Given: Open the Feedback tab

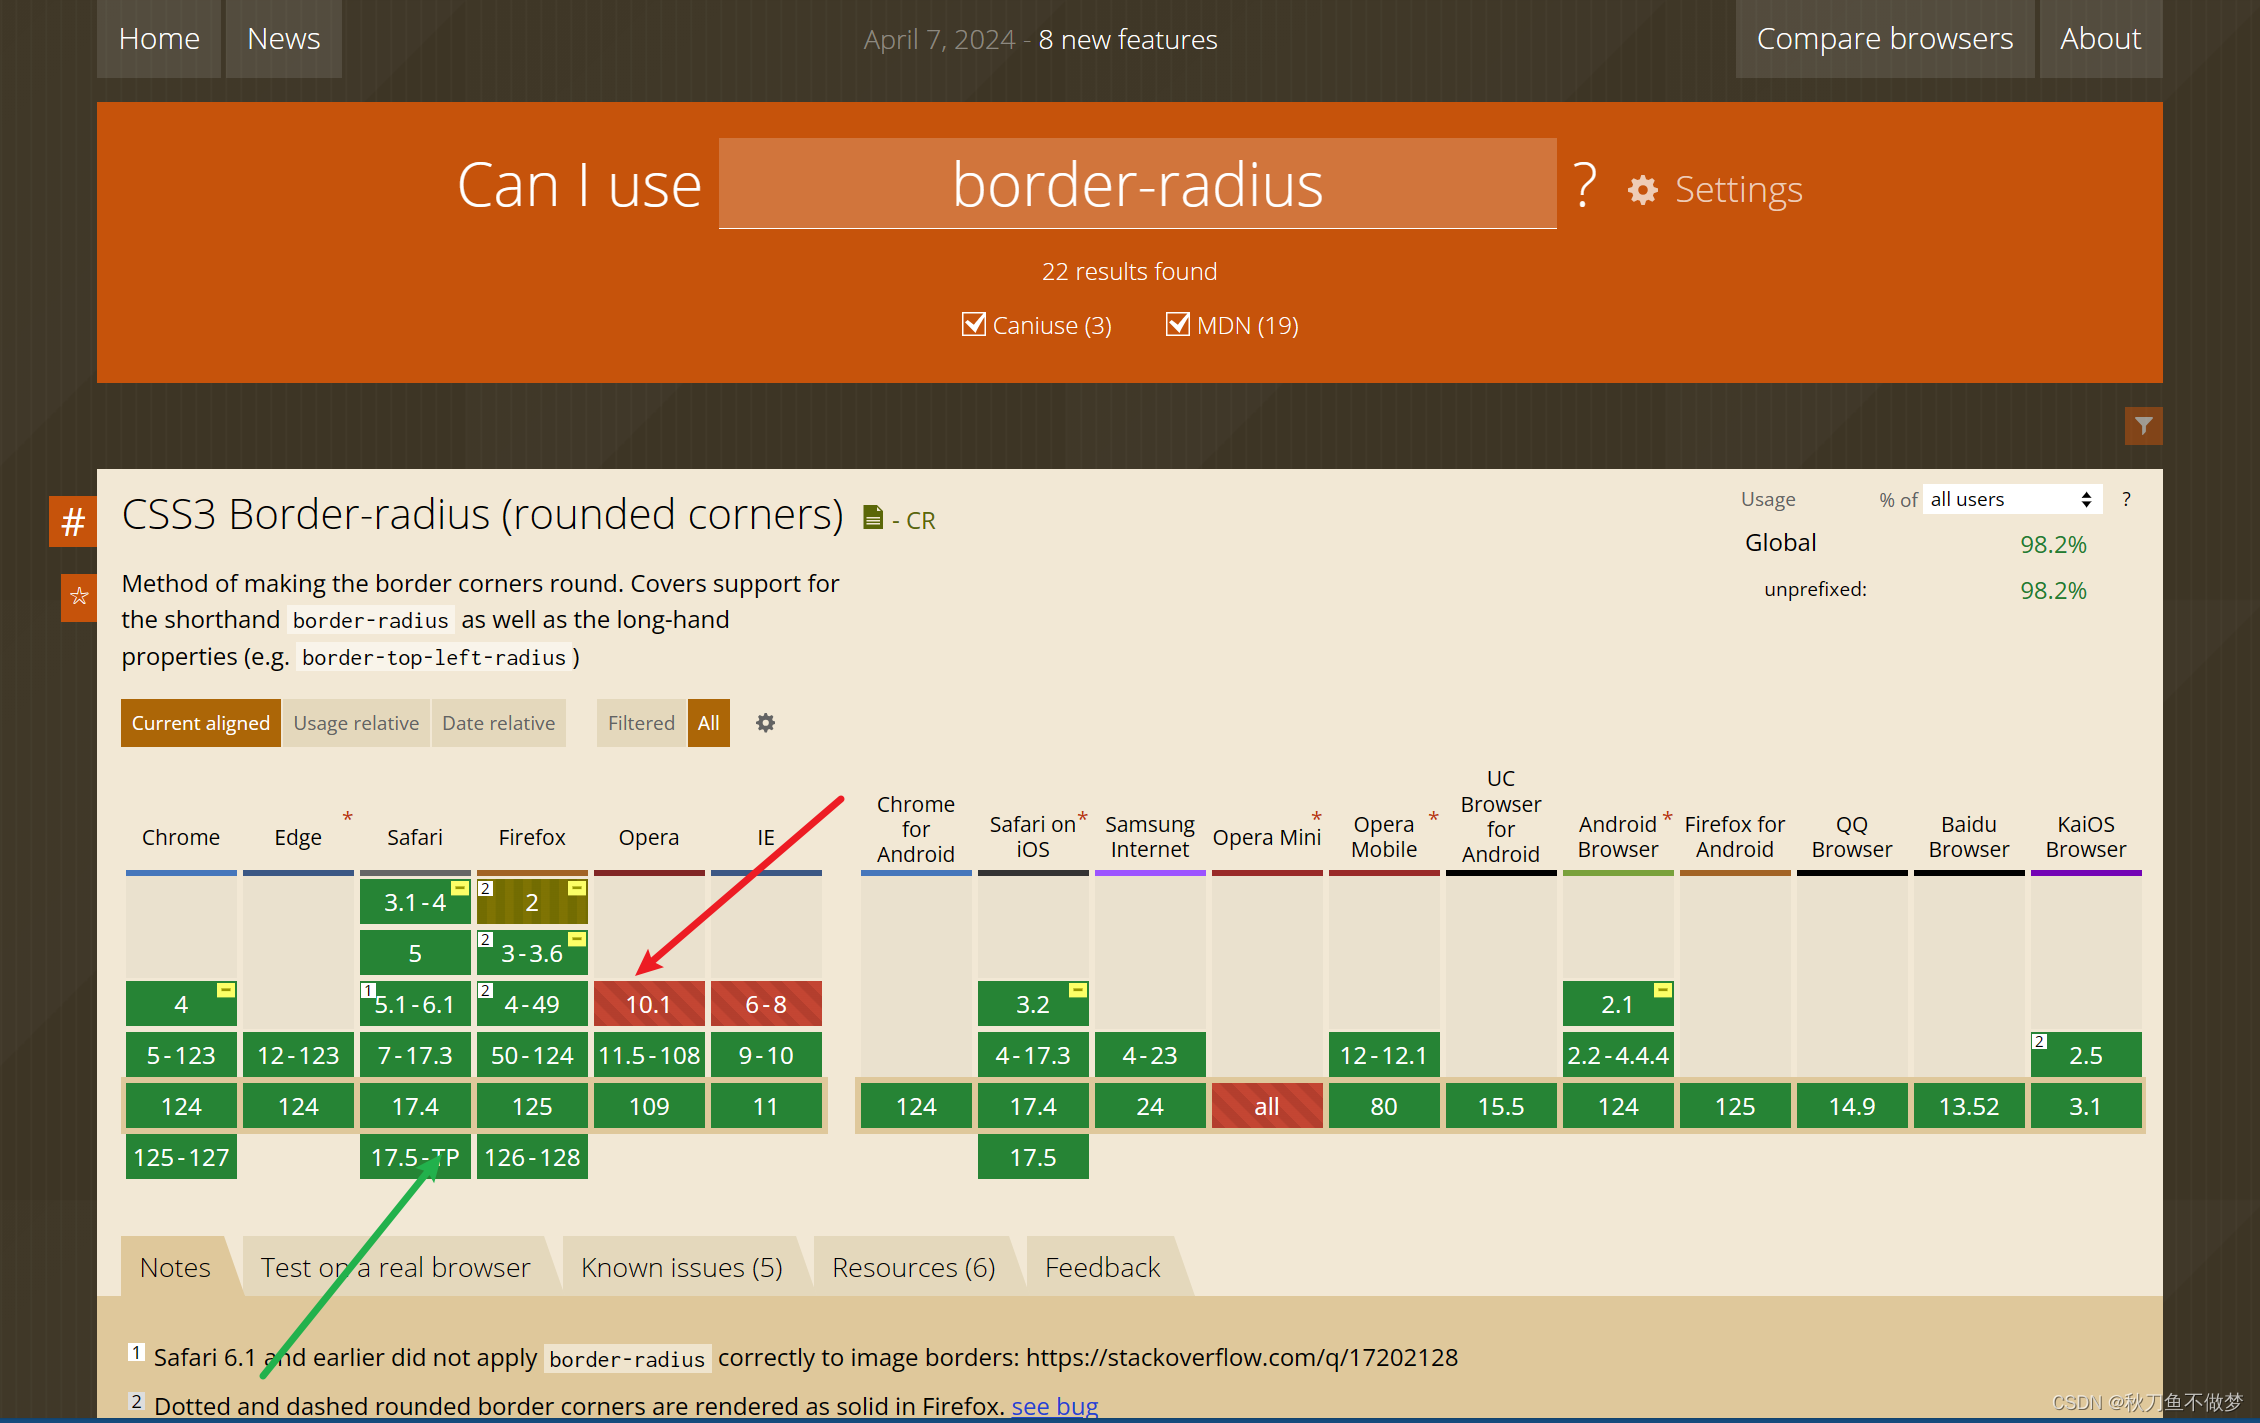Looking at the screenshot, I should (x=1102, y=1268).
